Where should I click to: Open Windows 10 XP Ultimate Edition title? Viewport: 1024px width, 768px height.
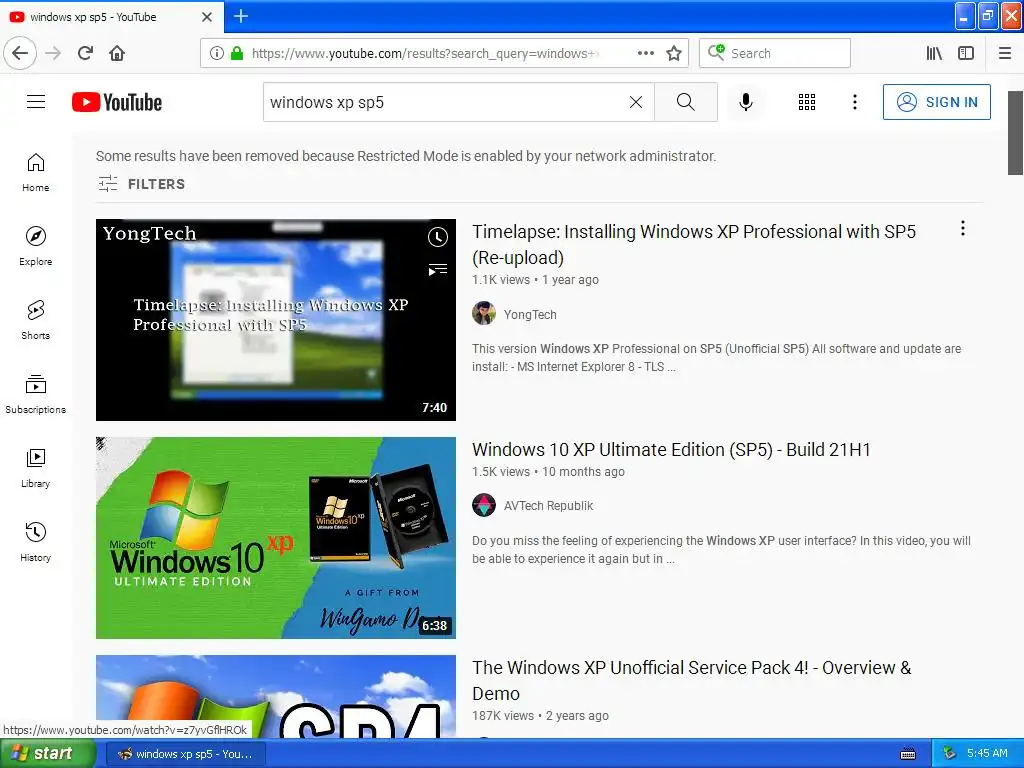pyautogui.click(x=671, y=449)
